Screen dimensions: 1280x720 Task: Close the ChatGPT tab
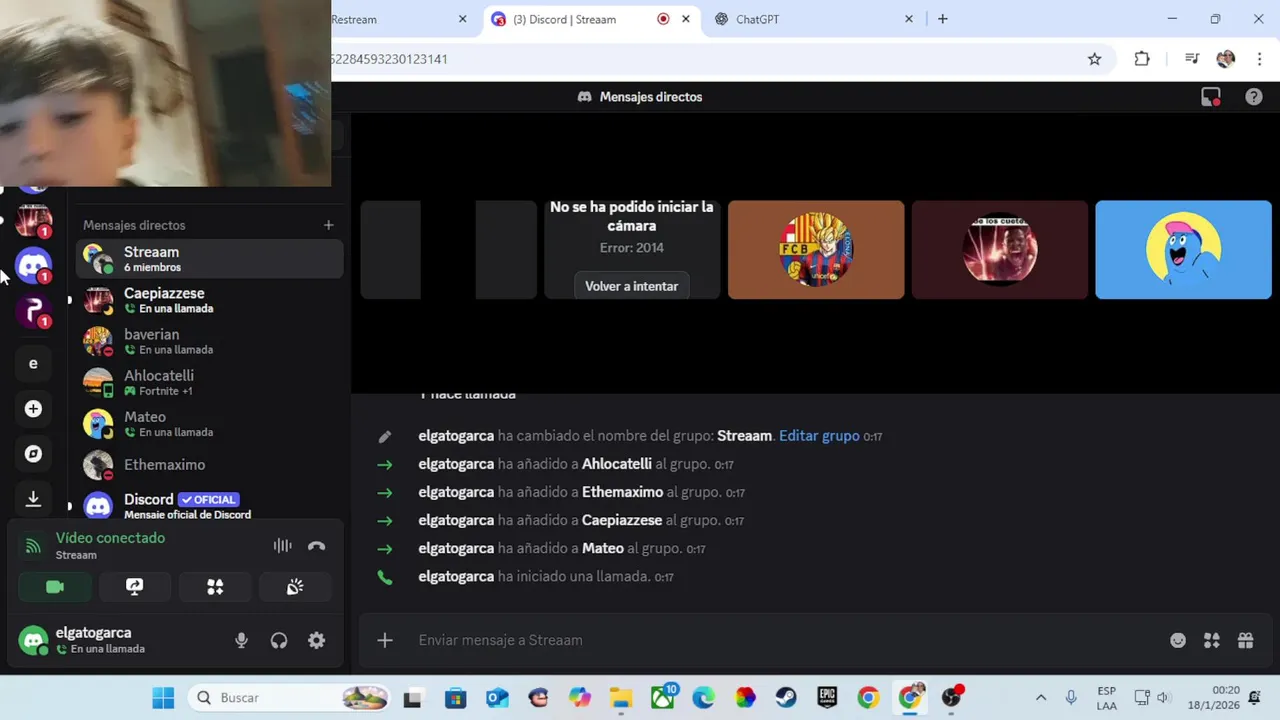coord(909,19)
